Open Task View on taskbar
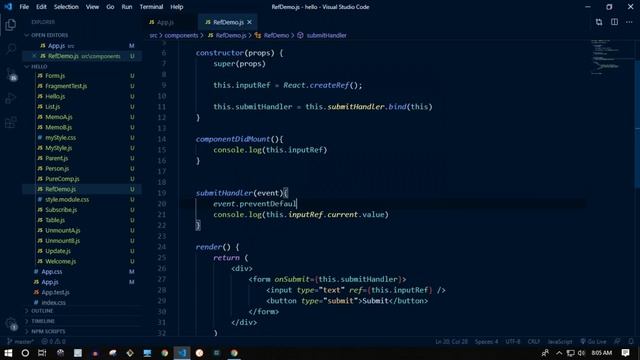Image resolution: width=640 pixels, height=360 pixels. coord(42,353)
